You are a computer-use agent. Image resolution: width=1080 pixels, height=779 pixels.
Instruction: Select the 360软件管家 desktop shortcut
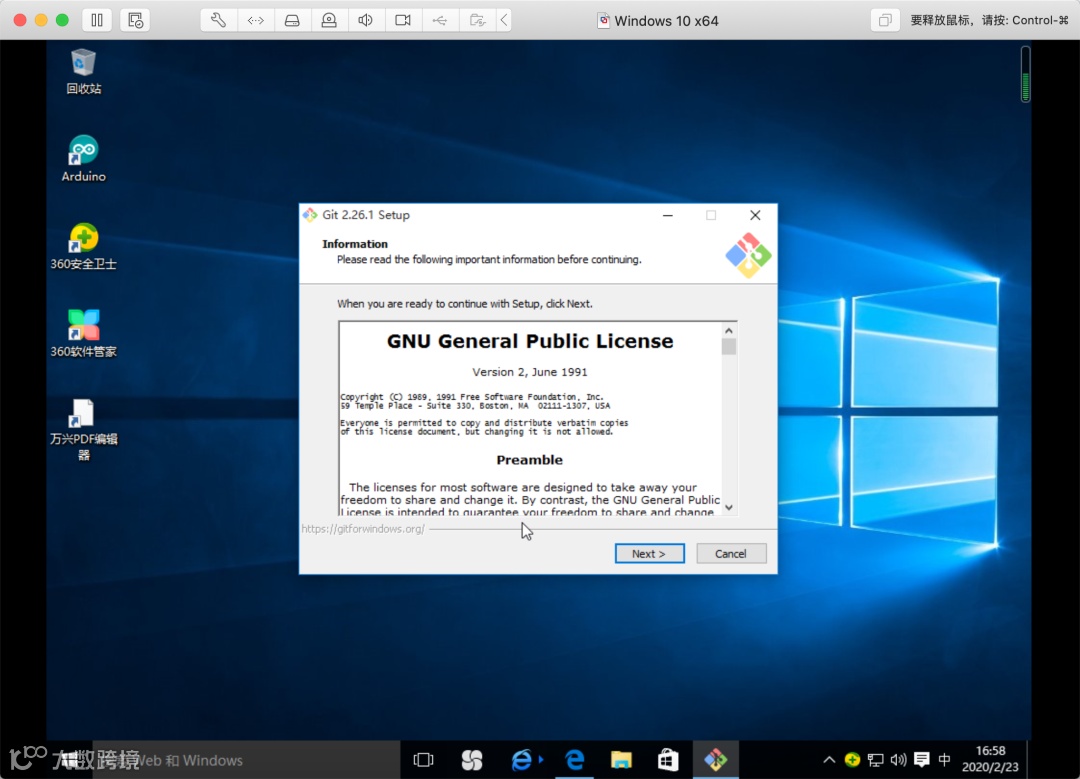pos(83,333)
